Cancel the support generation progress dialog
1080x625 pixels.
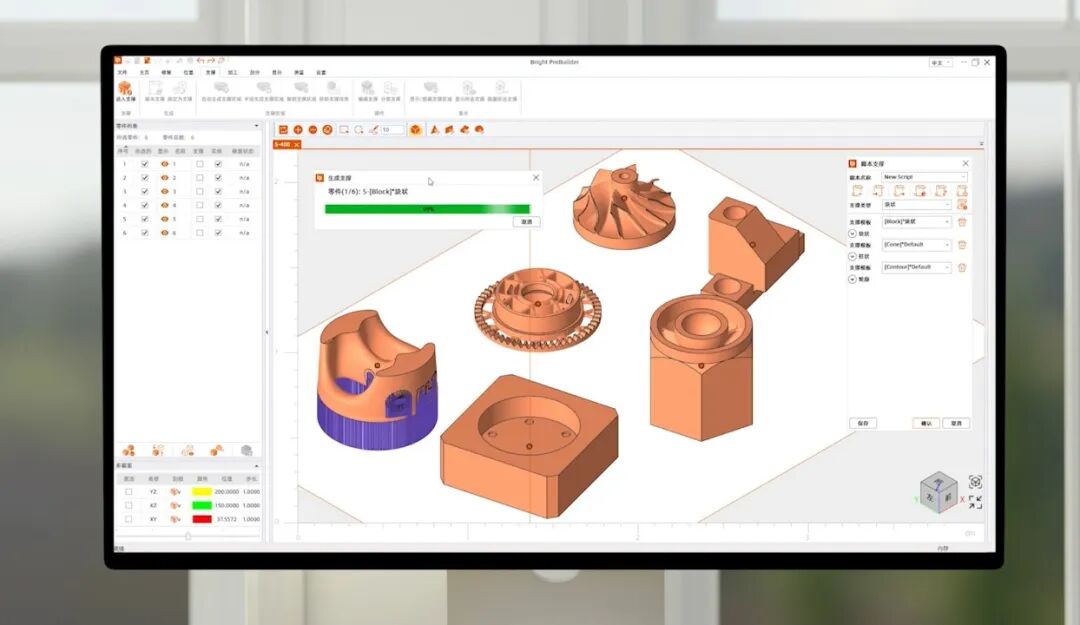[x=527, y=222]
